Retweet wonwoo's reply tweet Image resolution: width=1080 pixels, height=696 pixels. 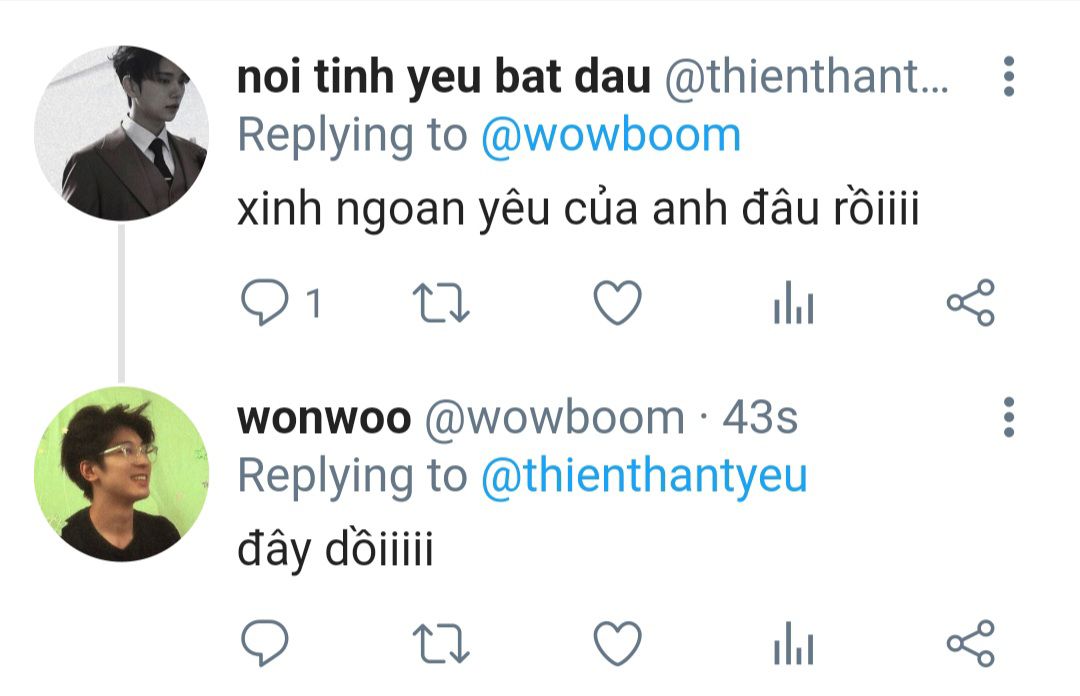[441, 644]
